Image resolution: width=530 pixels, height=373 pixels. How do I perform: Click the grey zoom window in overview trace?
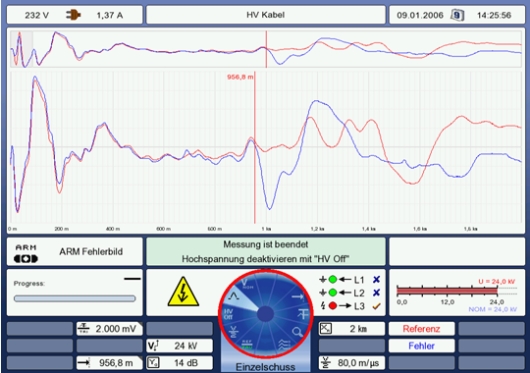point(21,49)
